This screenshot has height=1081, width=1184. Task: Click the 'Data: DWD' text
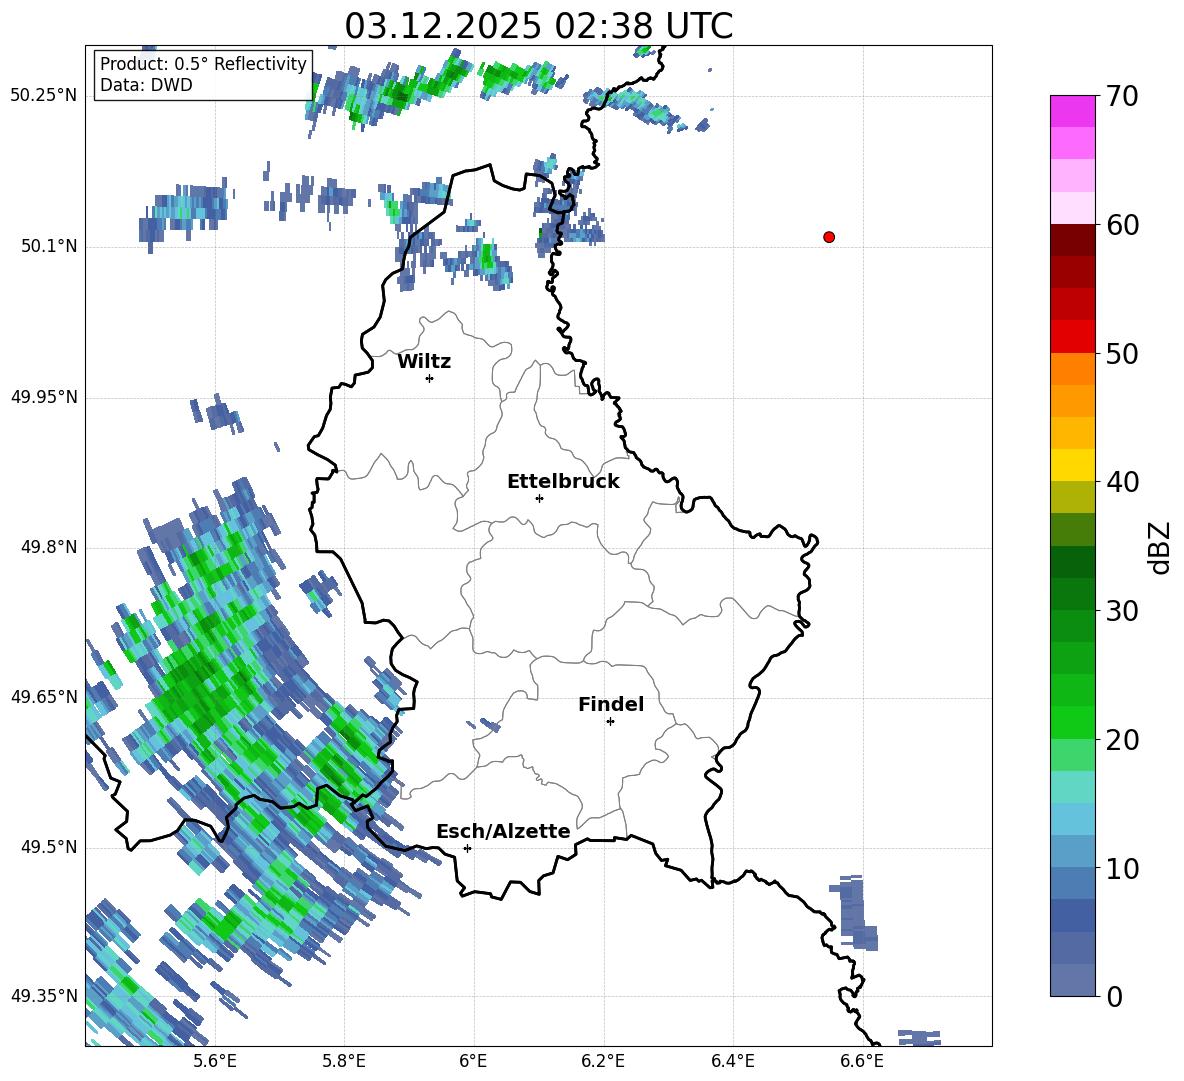(146, 85)
